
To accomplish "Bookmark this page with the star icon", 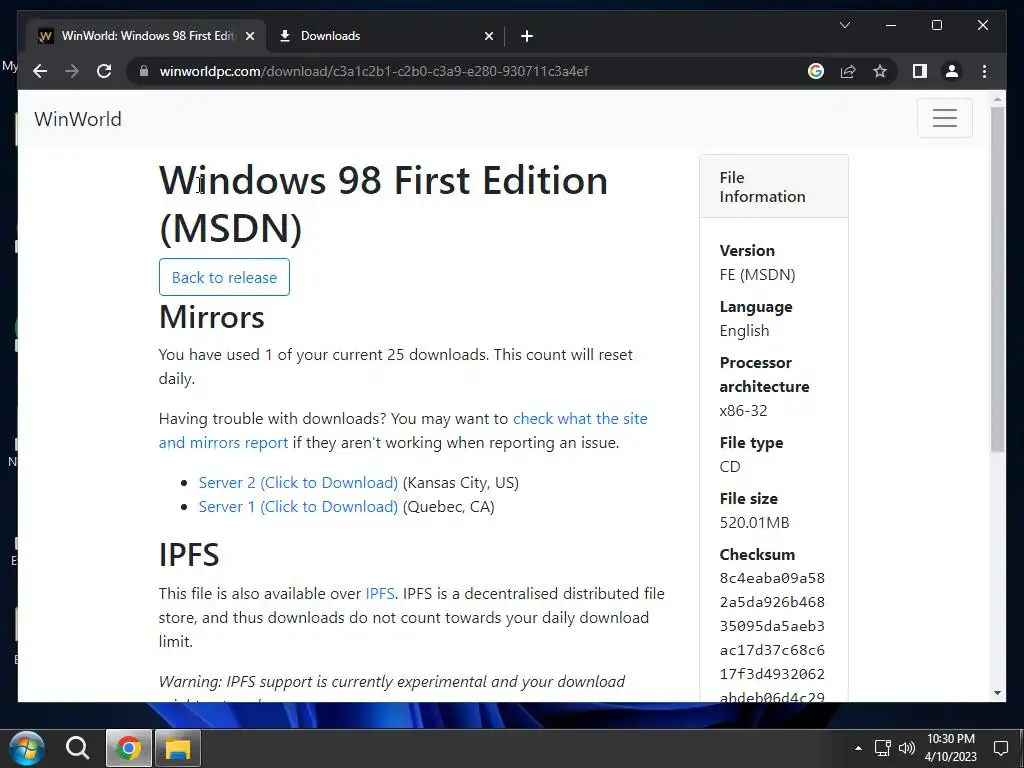I will coord(880,71).
